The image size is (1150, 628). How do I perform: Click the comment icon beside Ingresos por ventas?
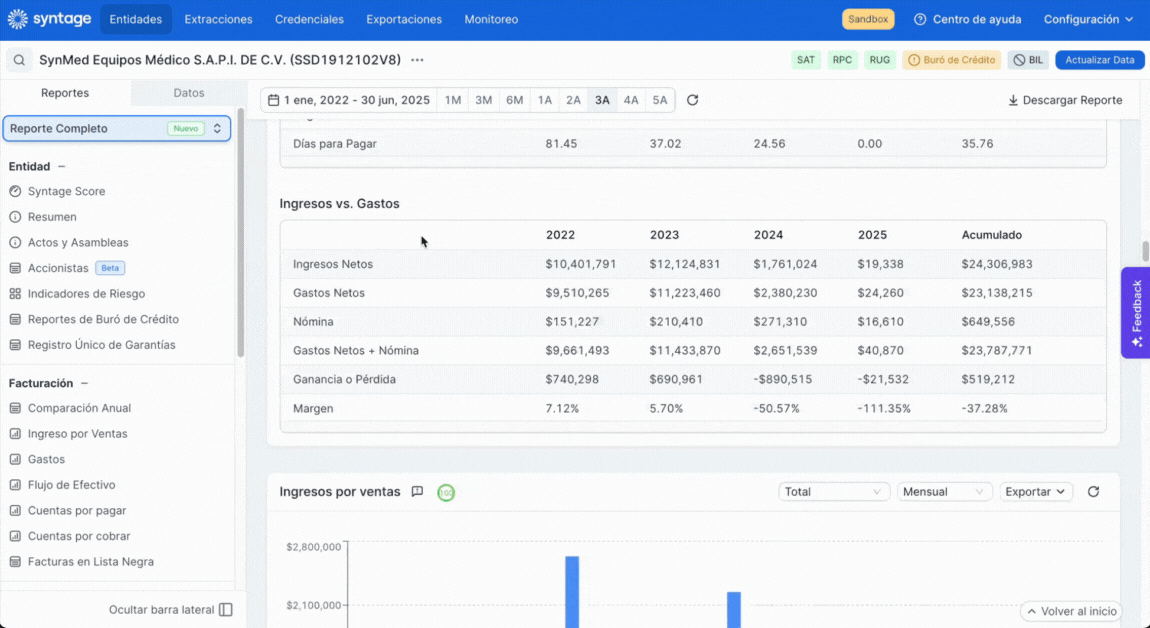point(417,492)
